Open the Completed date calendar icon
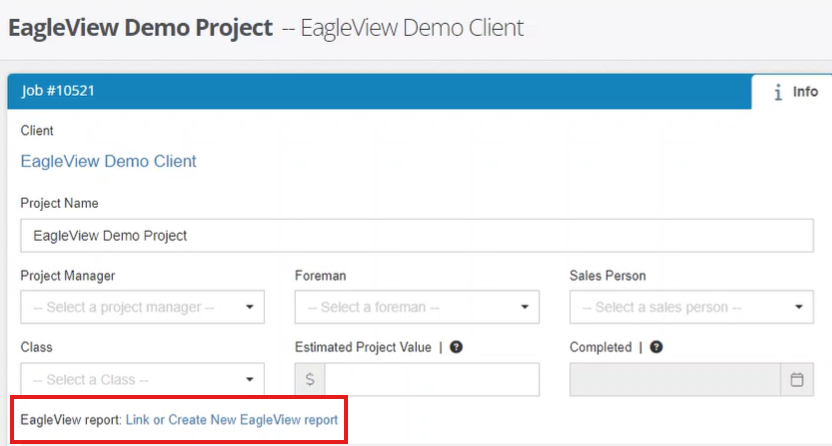832x446 pixels. pos(796,379)
